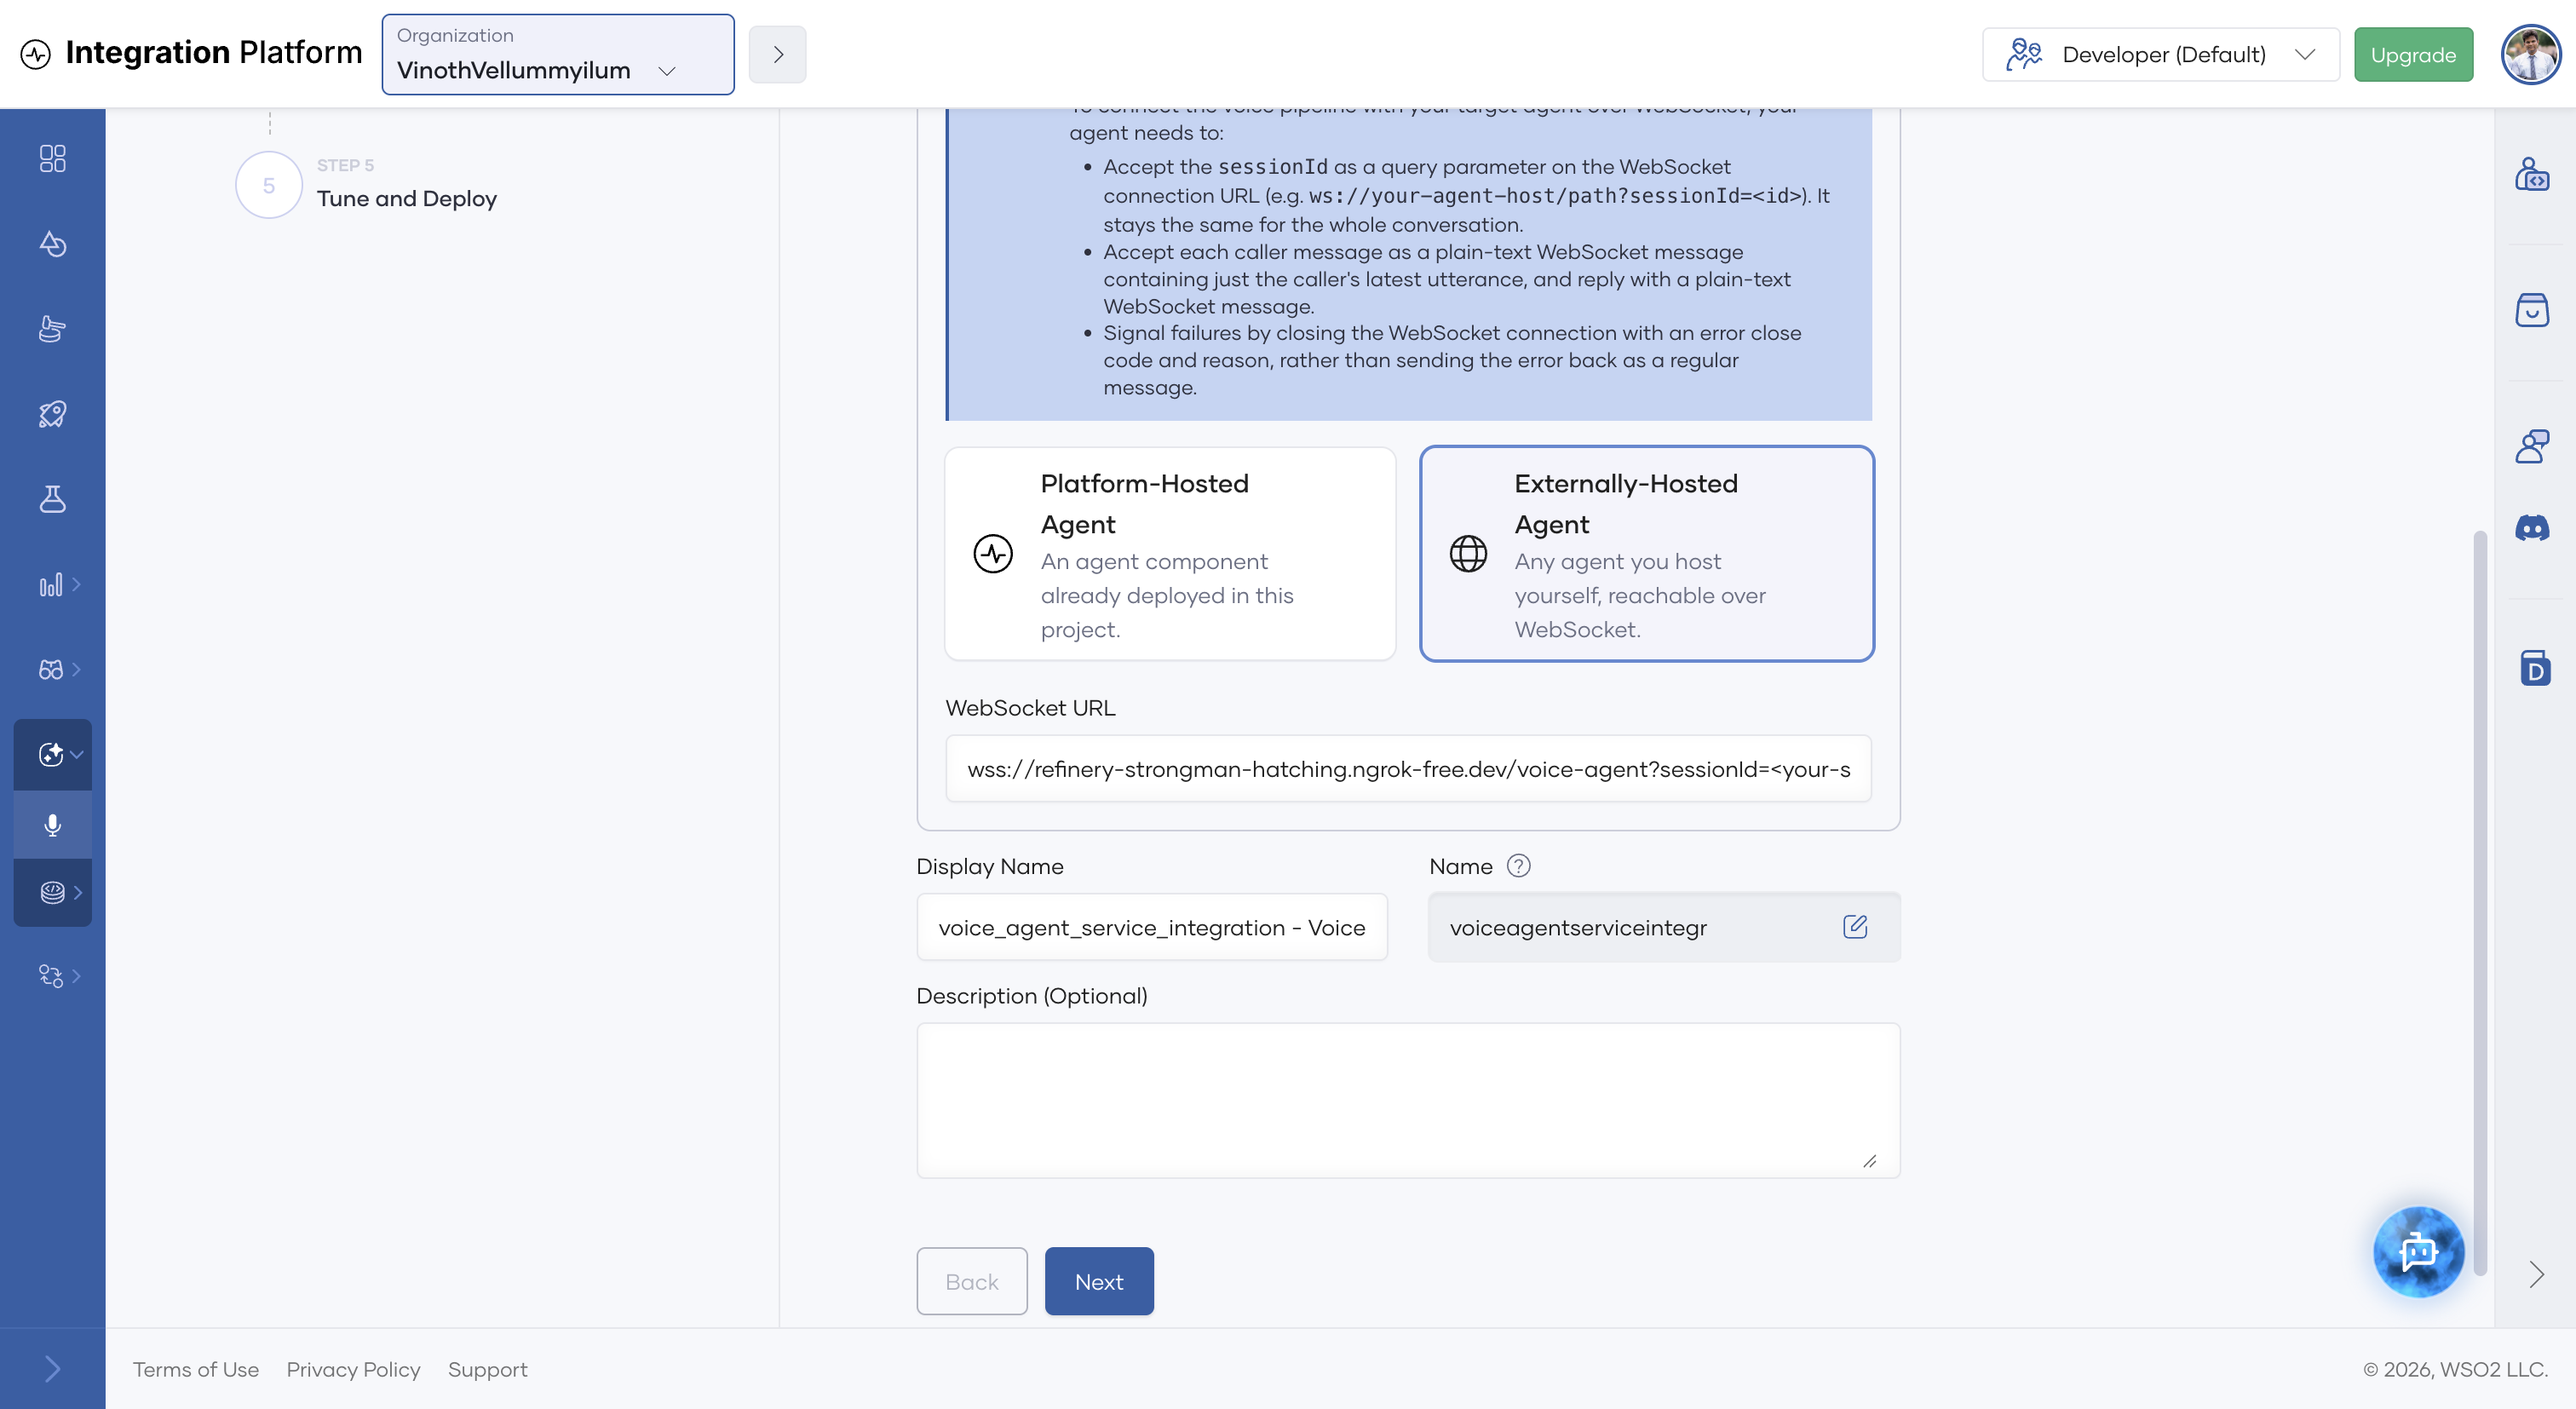Open the flask test icon in sidebar

(x=52, y=499)
